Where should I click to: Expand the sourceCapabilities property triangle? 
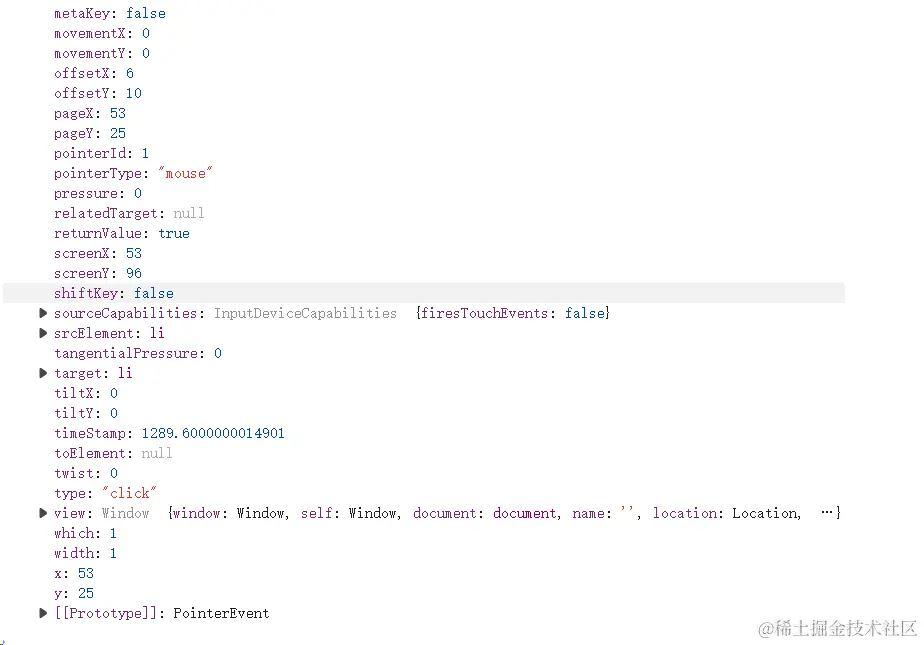(43, 313)
